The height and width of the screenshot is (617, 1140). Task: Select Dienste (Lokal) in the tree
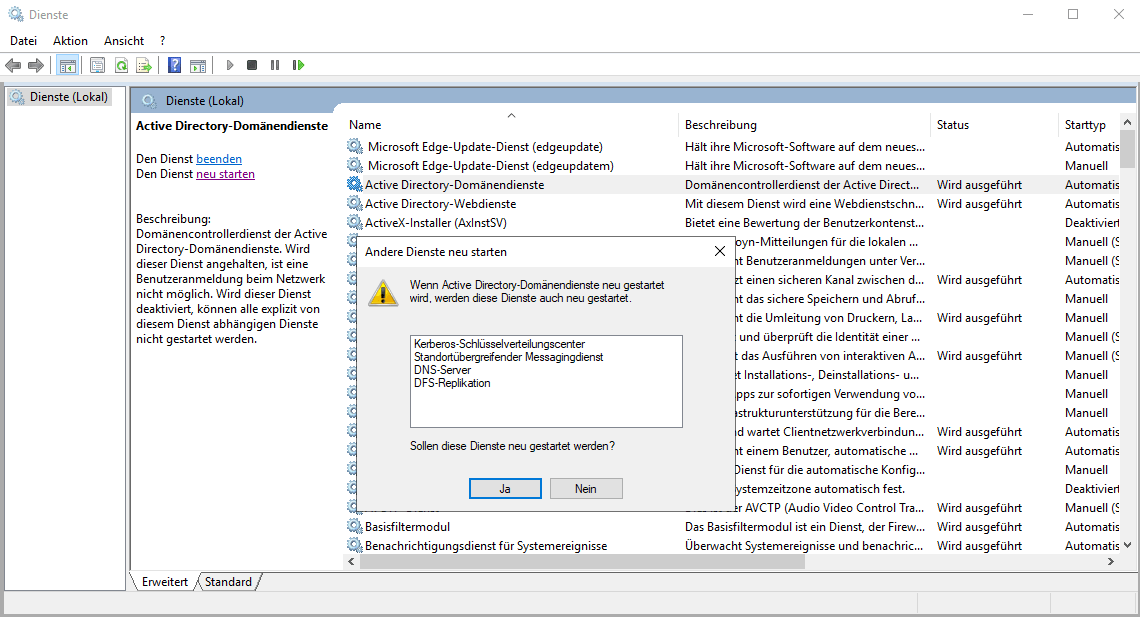coord(68,97)
